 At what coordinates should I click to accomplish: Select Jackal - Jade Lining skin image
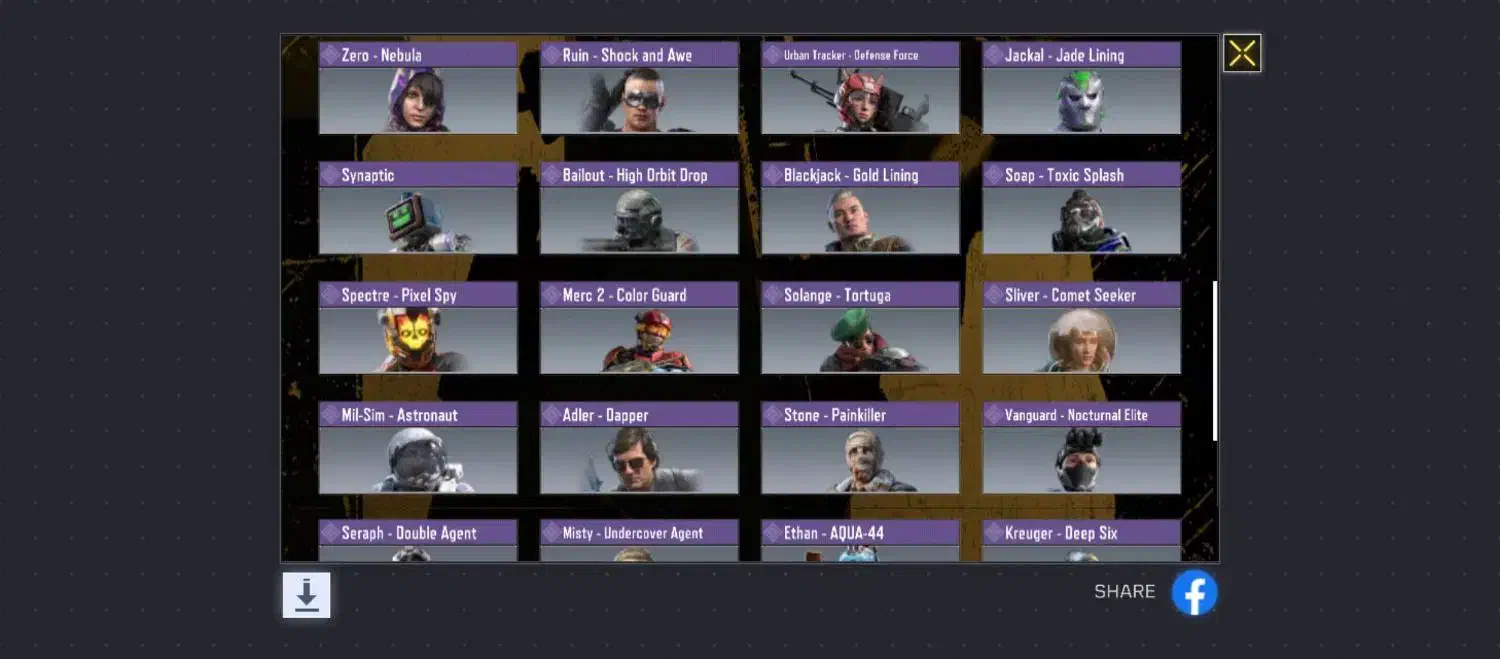(x=1081, y=100)
